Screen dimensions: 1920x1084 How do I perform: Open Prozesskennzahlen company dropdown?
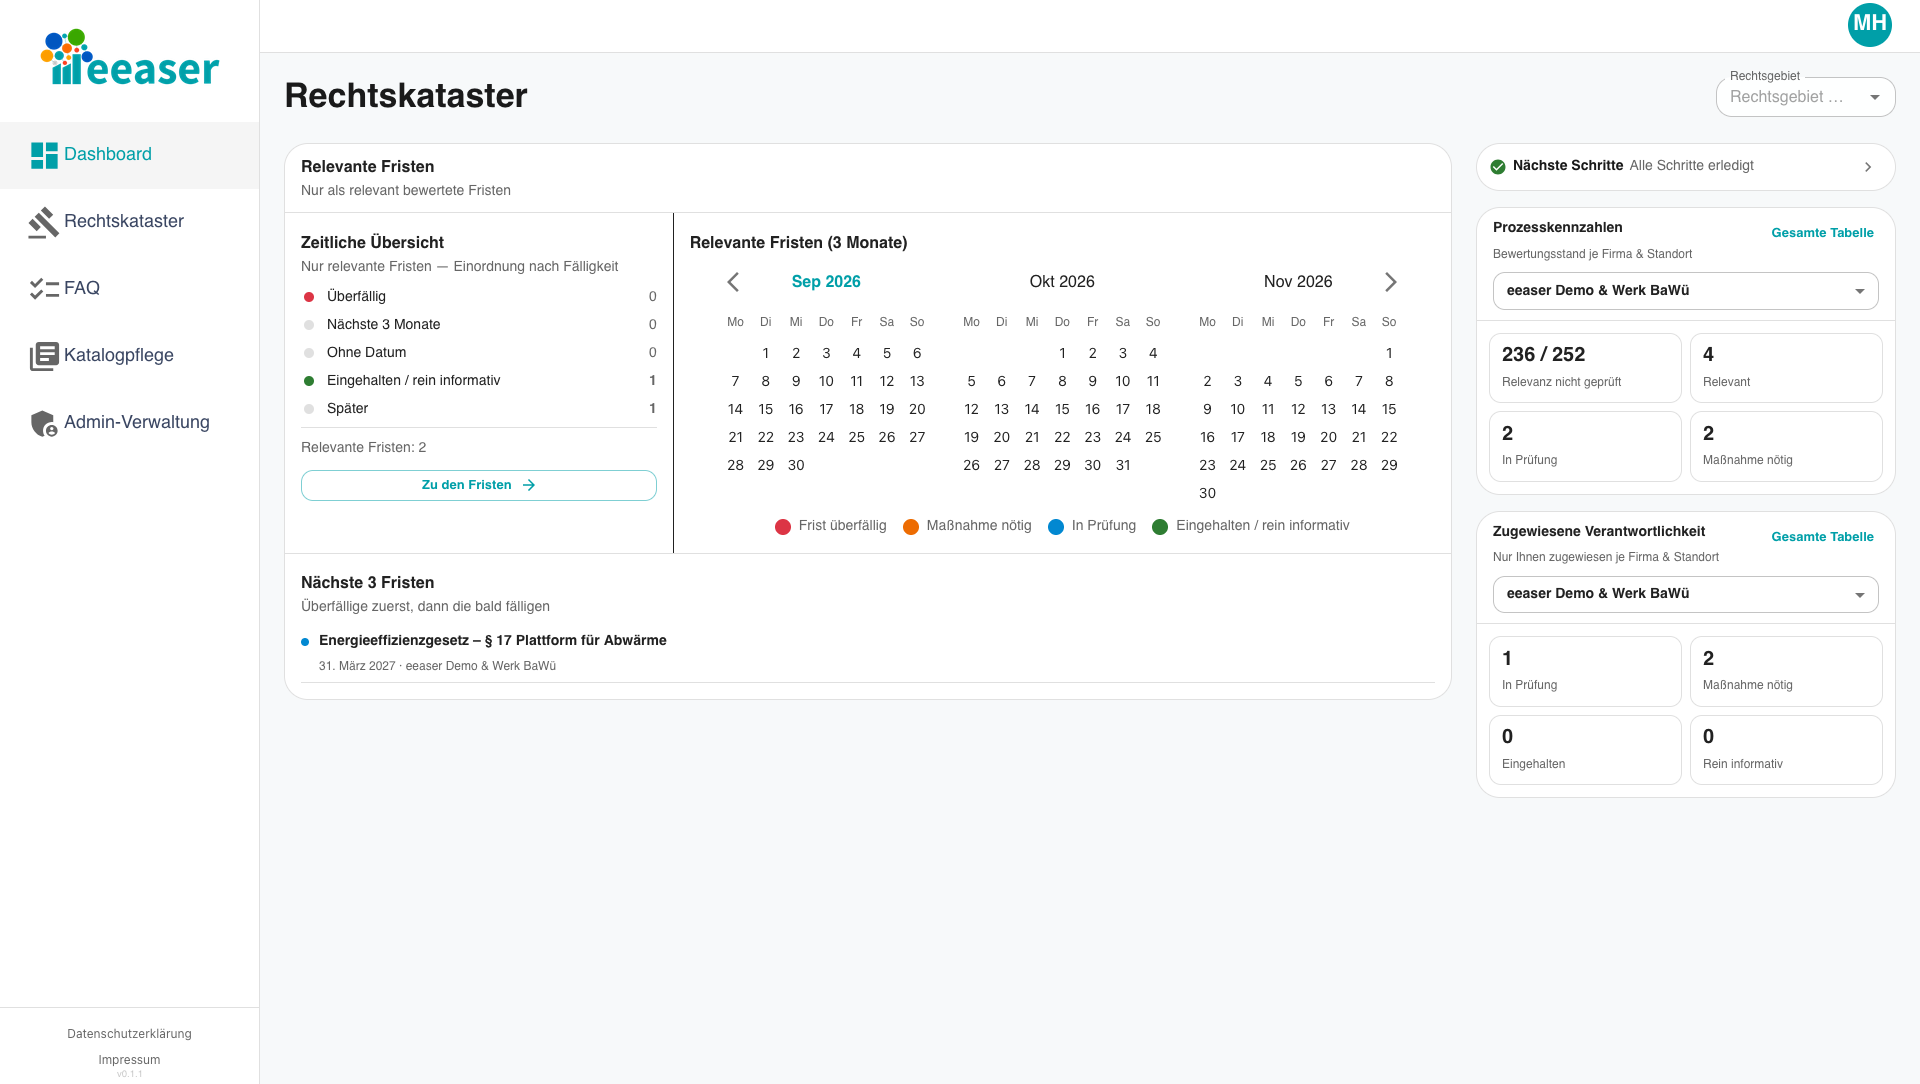point(1685,291)
